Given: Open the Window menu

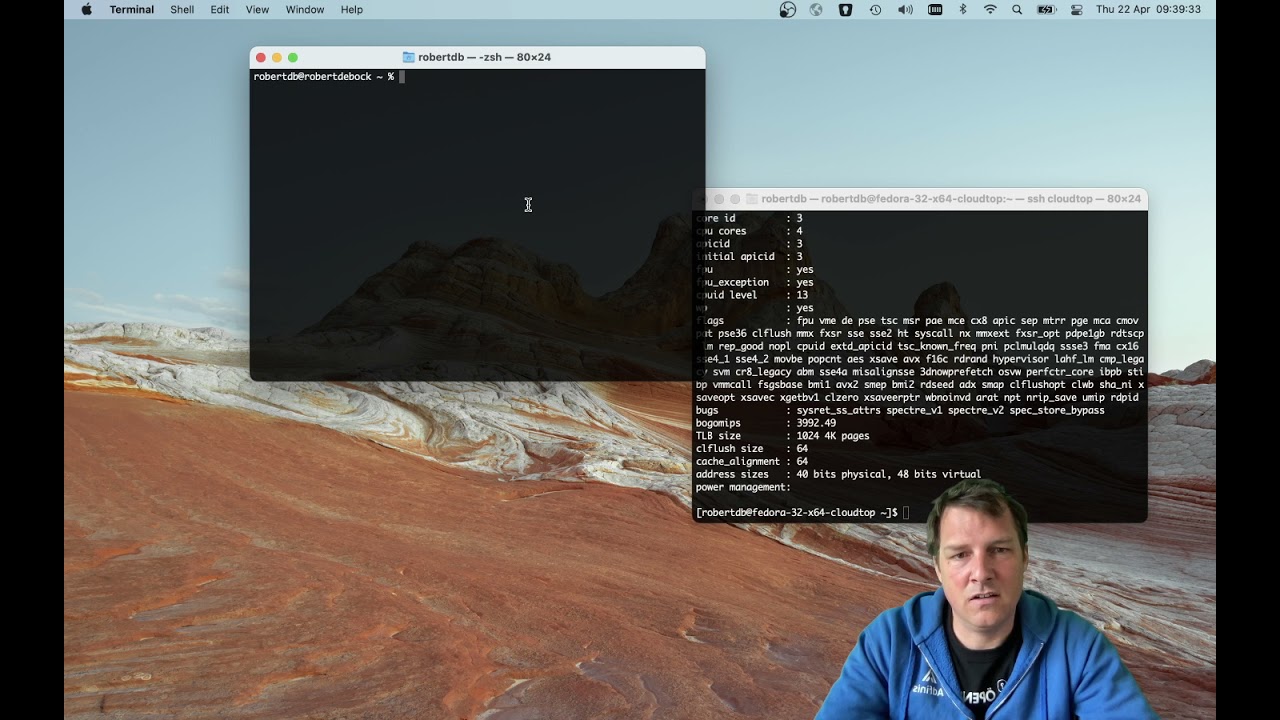Looking at the screenshot, I should pos(305,9).
